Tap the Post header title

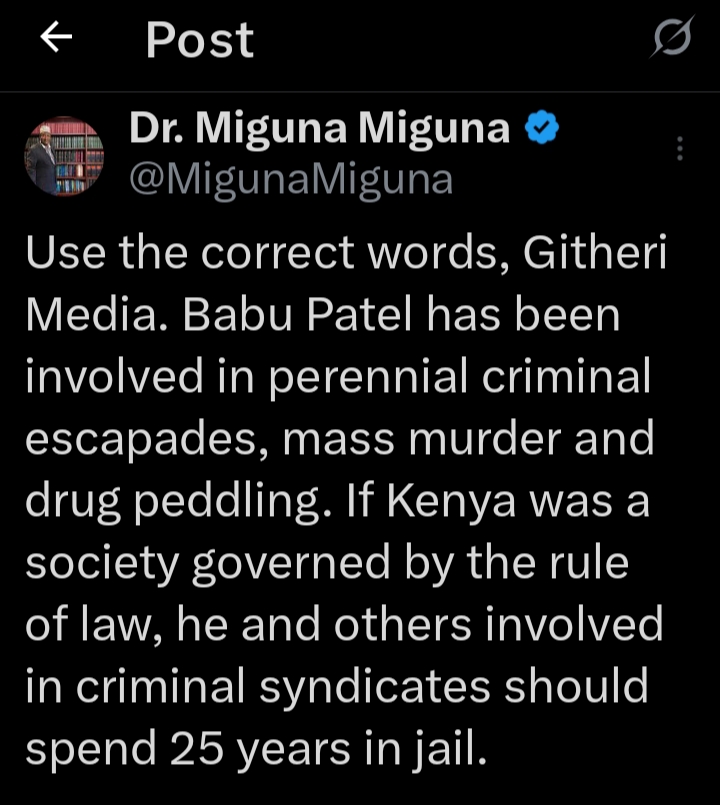click(x=199, y=40)
